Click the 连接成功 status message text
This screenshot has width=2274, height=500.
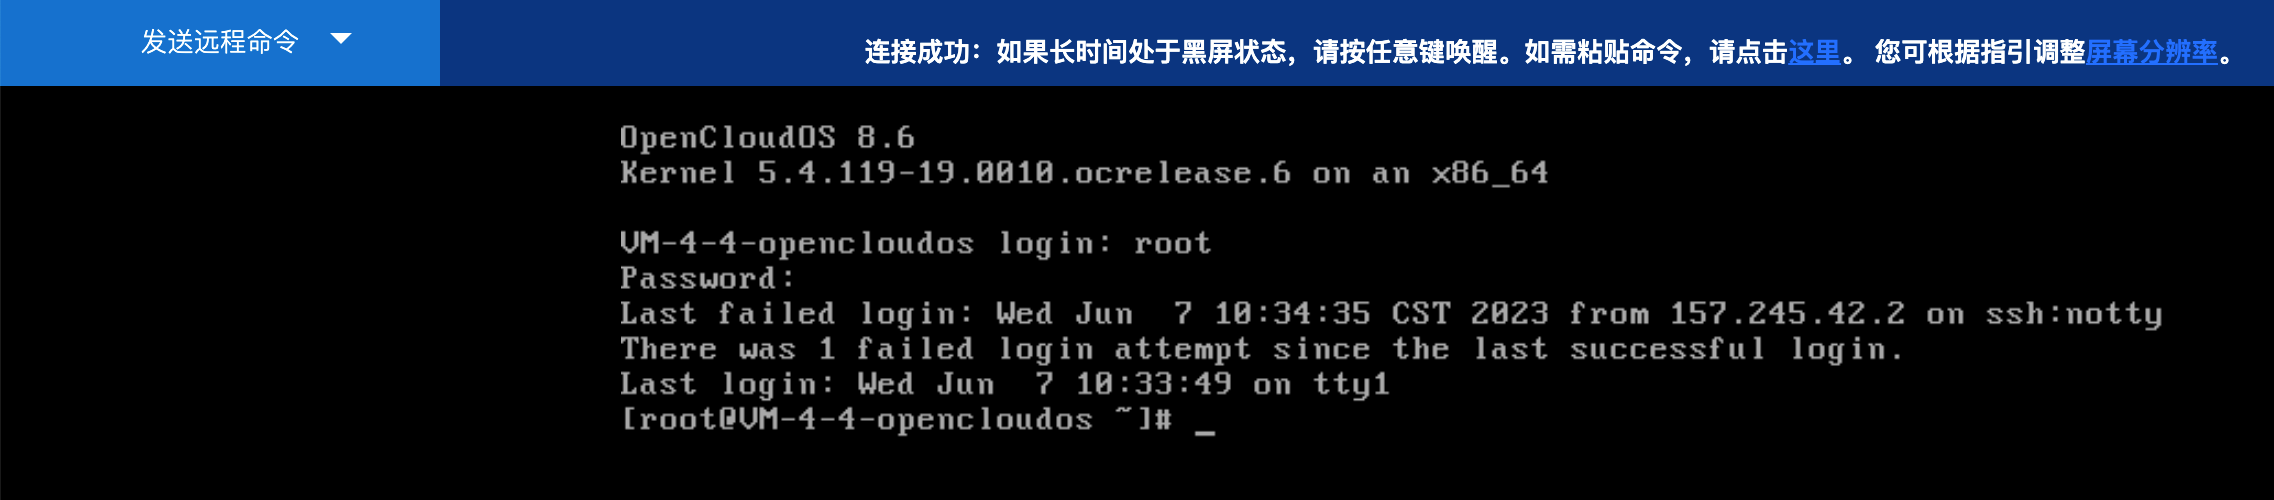coord(917,52)
